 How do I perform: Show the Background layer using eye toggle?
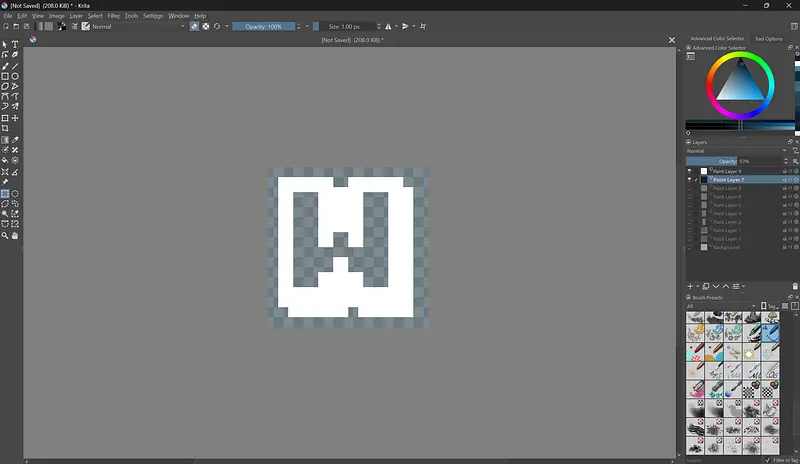[689, 247]
